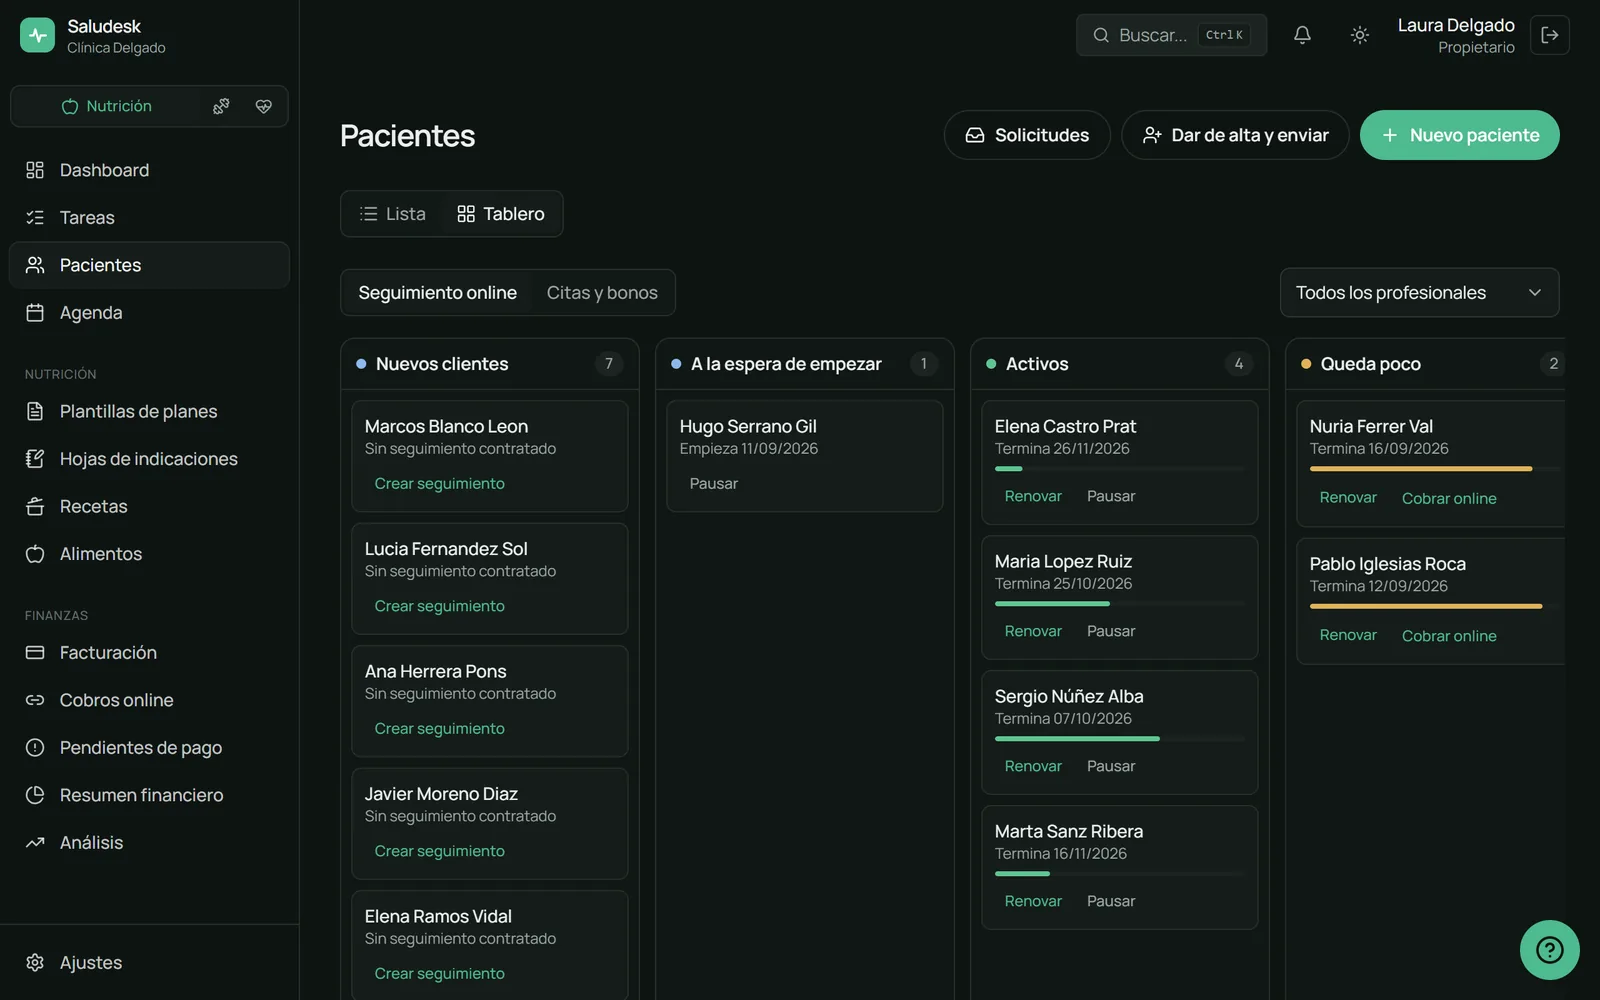Click Cobrar online for Nuria Ferrer Val

pyautogui.click(x=1449, y=498)
